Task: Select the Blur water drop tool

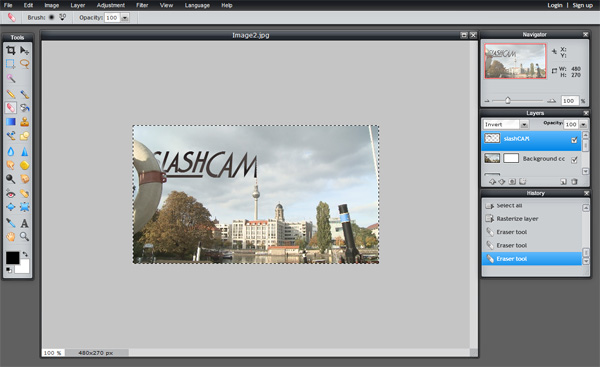Action: [x=11, y=152]
